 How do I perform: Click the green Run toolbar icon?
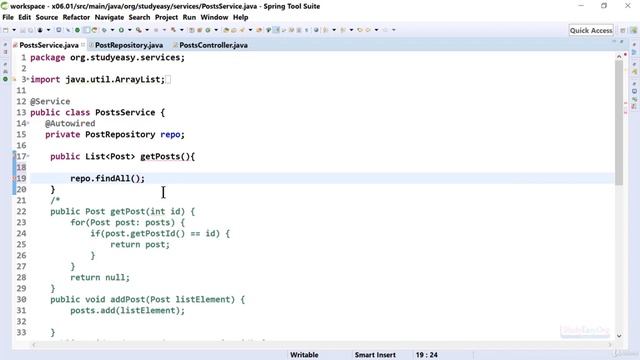(121, 30)
